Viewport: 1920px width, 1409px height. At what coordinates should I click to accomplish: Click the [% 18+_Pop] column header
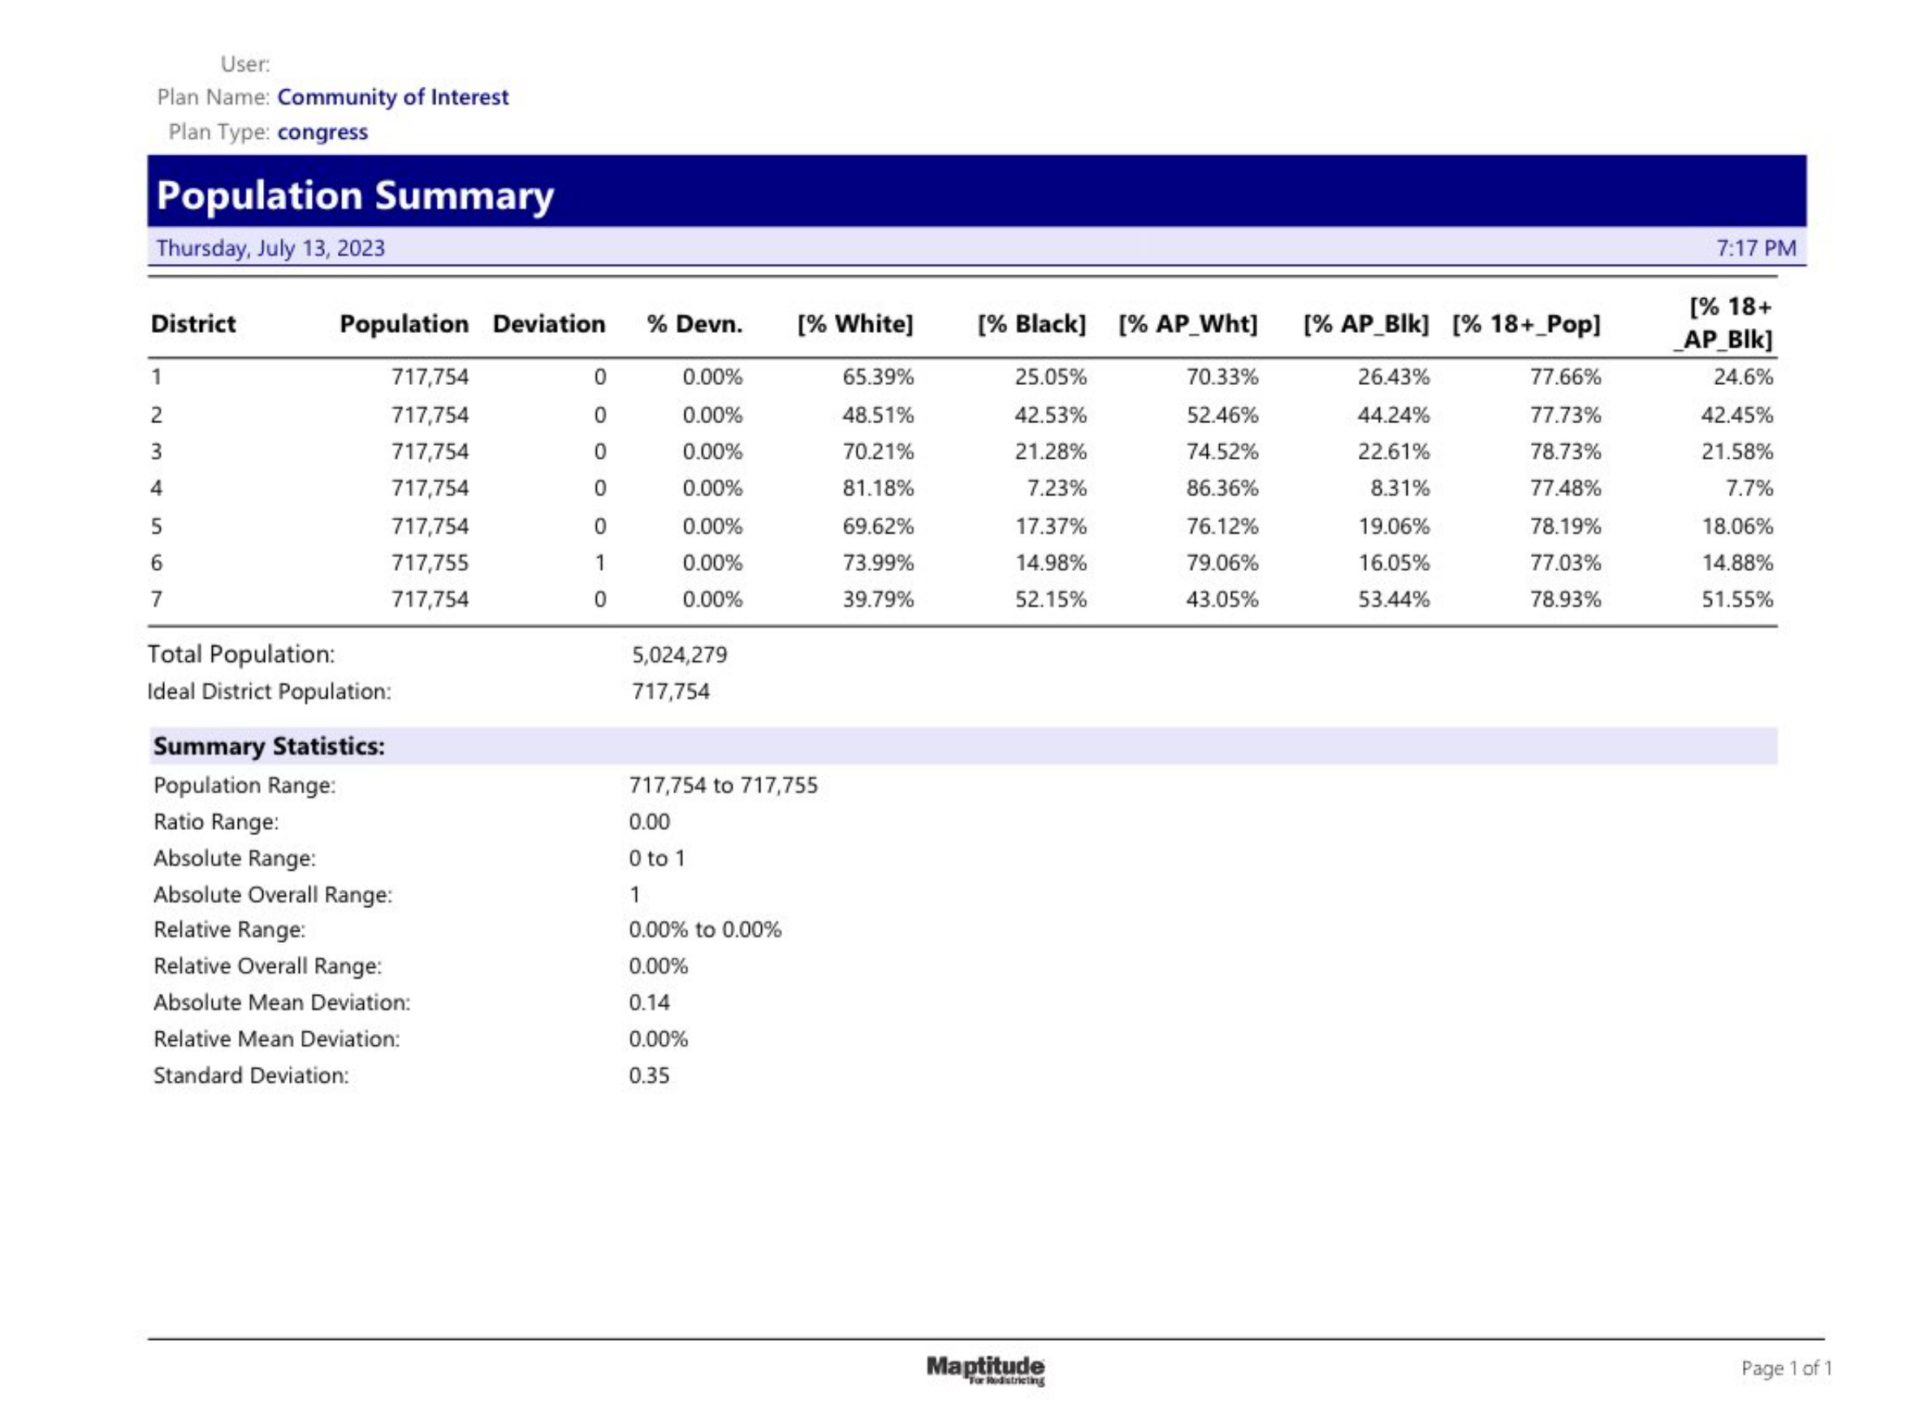point(1526,324)
